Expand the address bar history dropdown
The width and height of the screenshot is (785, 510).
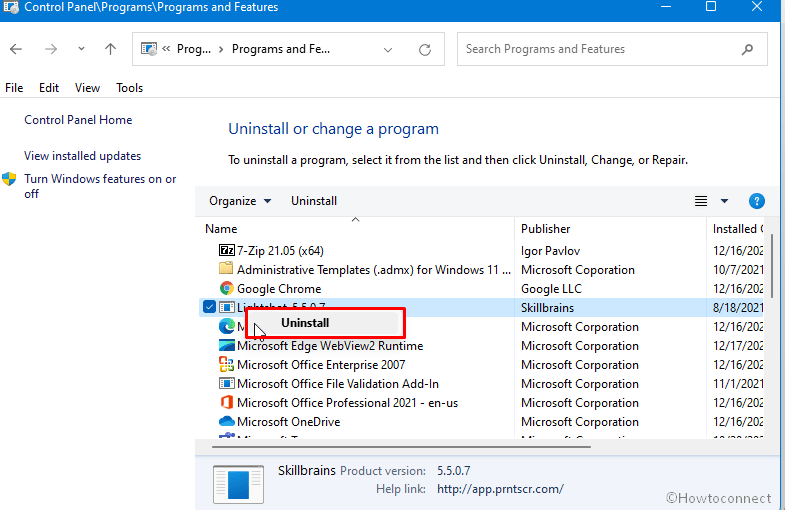[387, 50]
